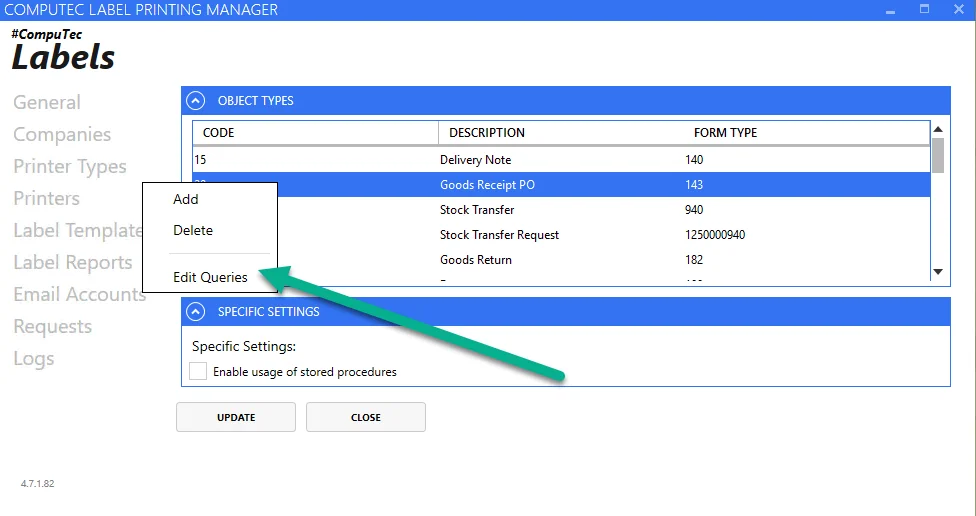Screen dimensions: 976x516
Task: Go to Companies in sidebar
Action: pos(62,134)
